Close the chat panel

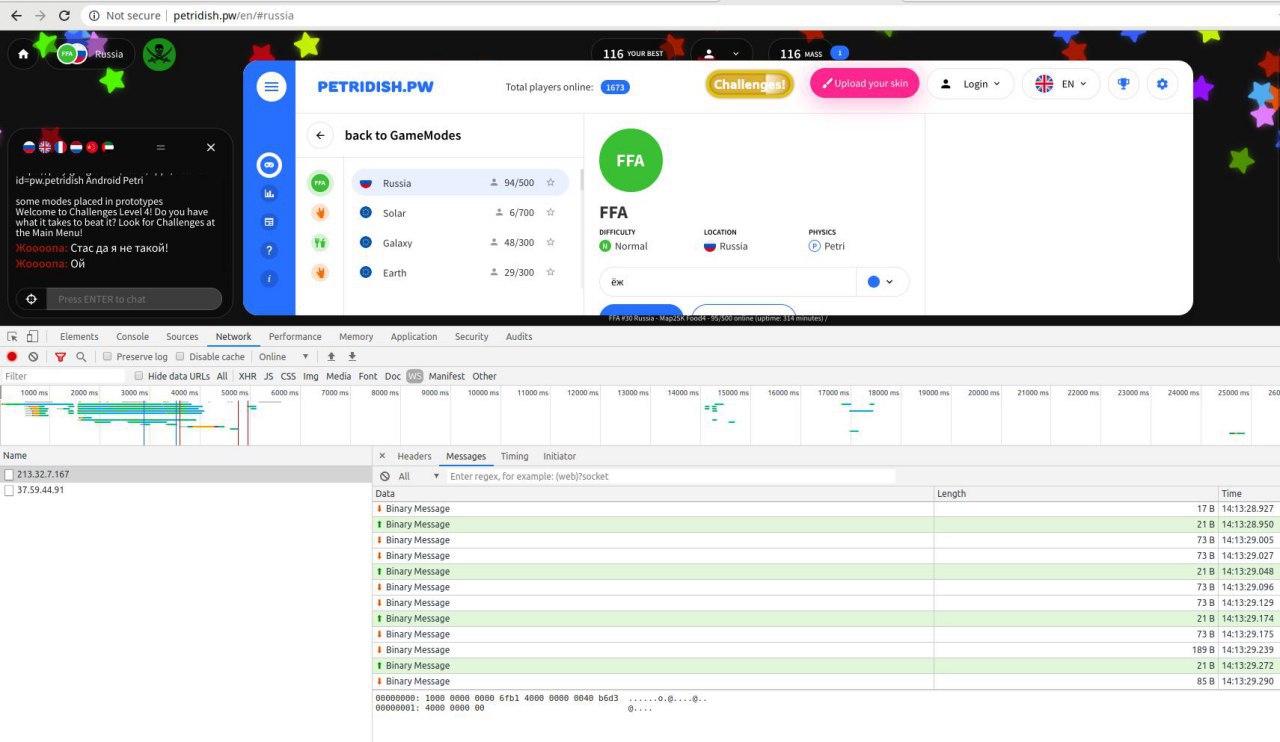pyautogui.click(x=211, y=147)
